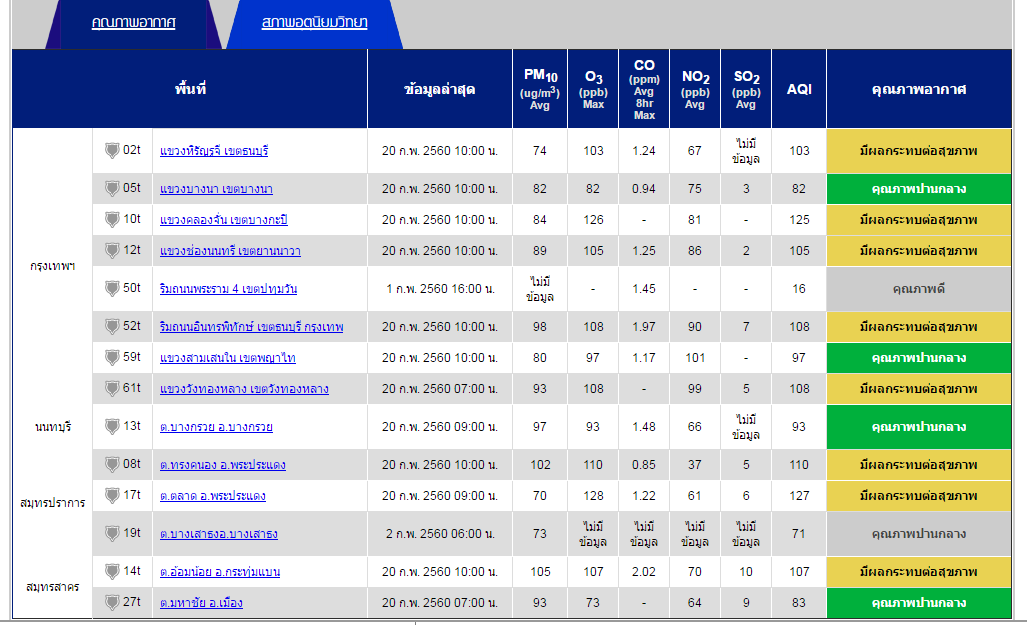Viewport: 1027px width, 625px height.
Task: Select green air quality status for station 13t
Action: [x=919, y=426]
